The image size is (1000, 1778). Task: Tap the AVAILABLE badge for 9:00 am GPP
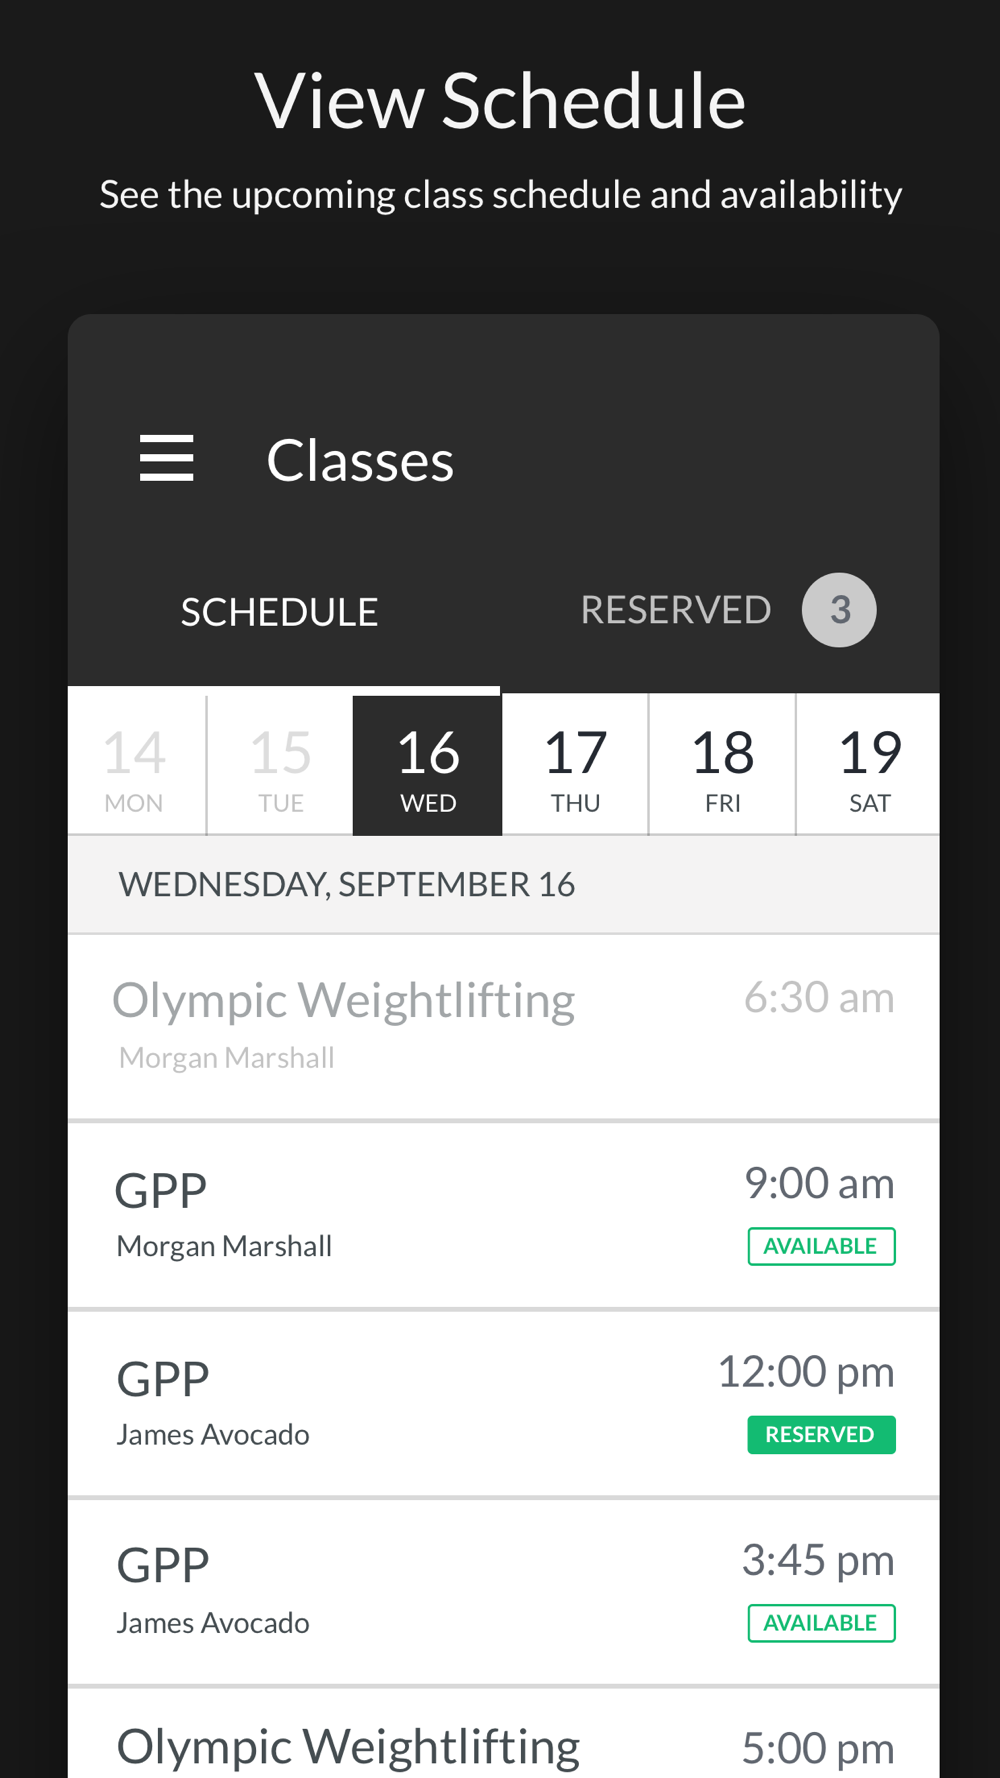coord(821,1246)
